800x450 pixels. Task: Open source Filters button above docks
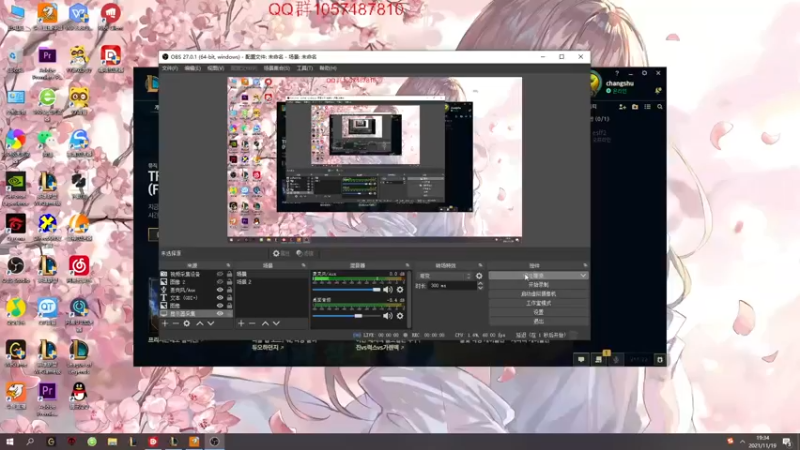[305, 254]
